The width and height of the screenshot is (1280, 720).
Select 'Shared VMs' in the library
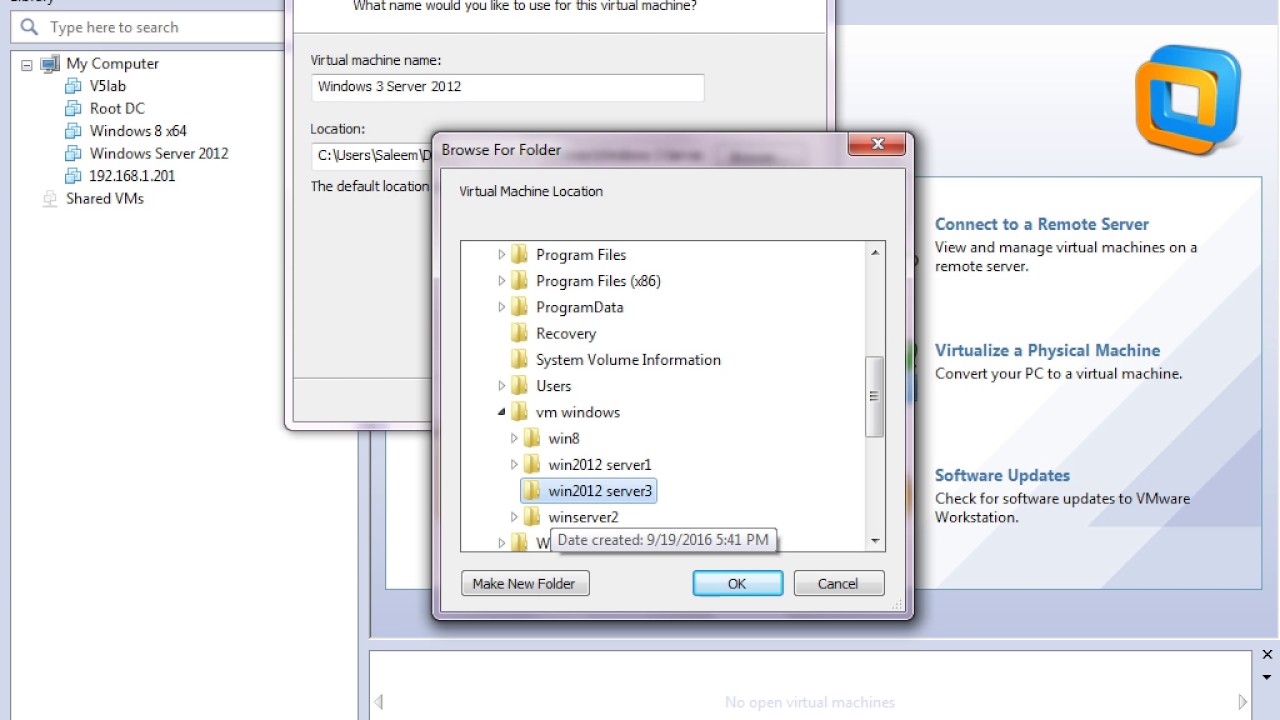tap(105, 198)
